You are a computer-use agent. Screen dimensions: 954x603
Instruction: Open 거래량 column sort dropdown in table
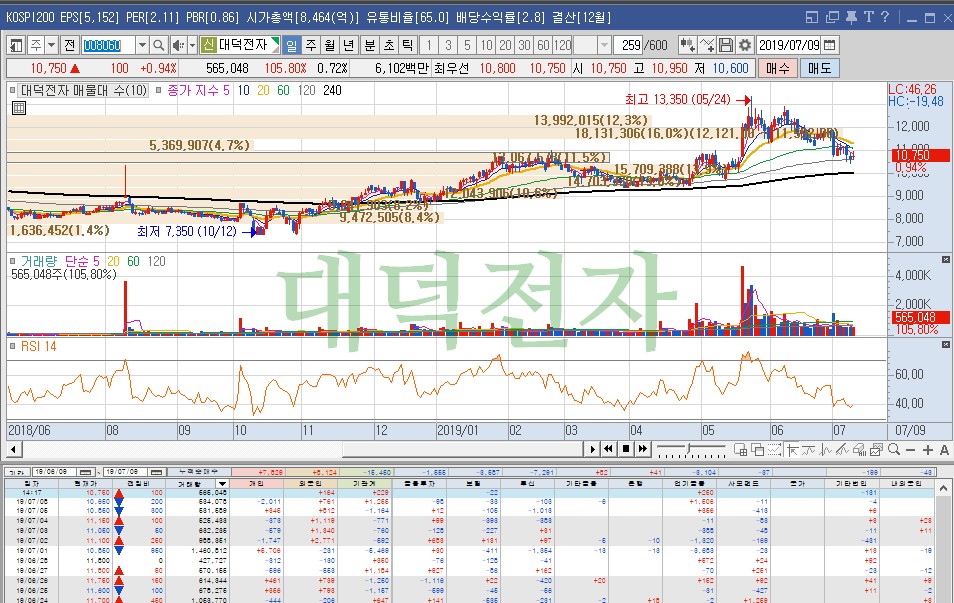pyautogui.click(x=222, y=484)
